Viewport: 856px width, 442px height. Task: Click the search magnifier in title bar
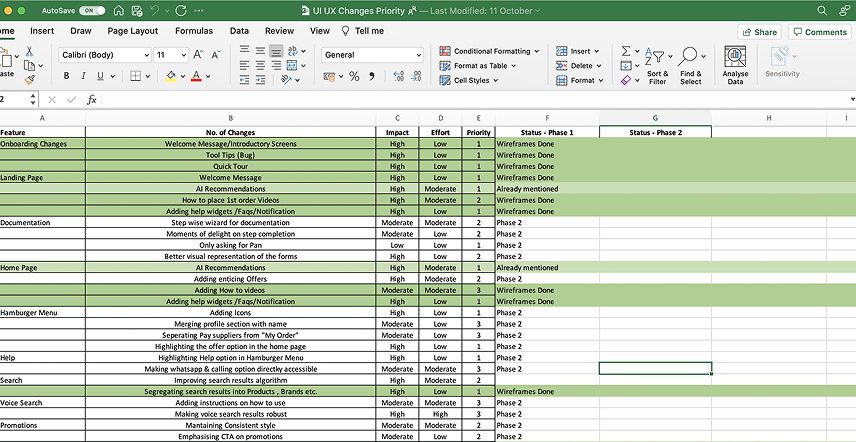pos(820,10)
